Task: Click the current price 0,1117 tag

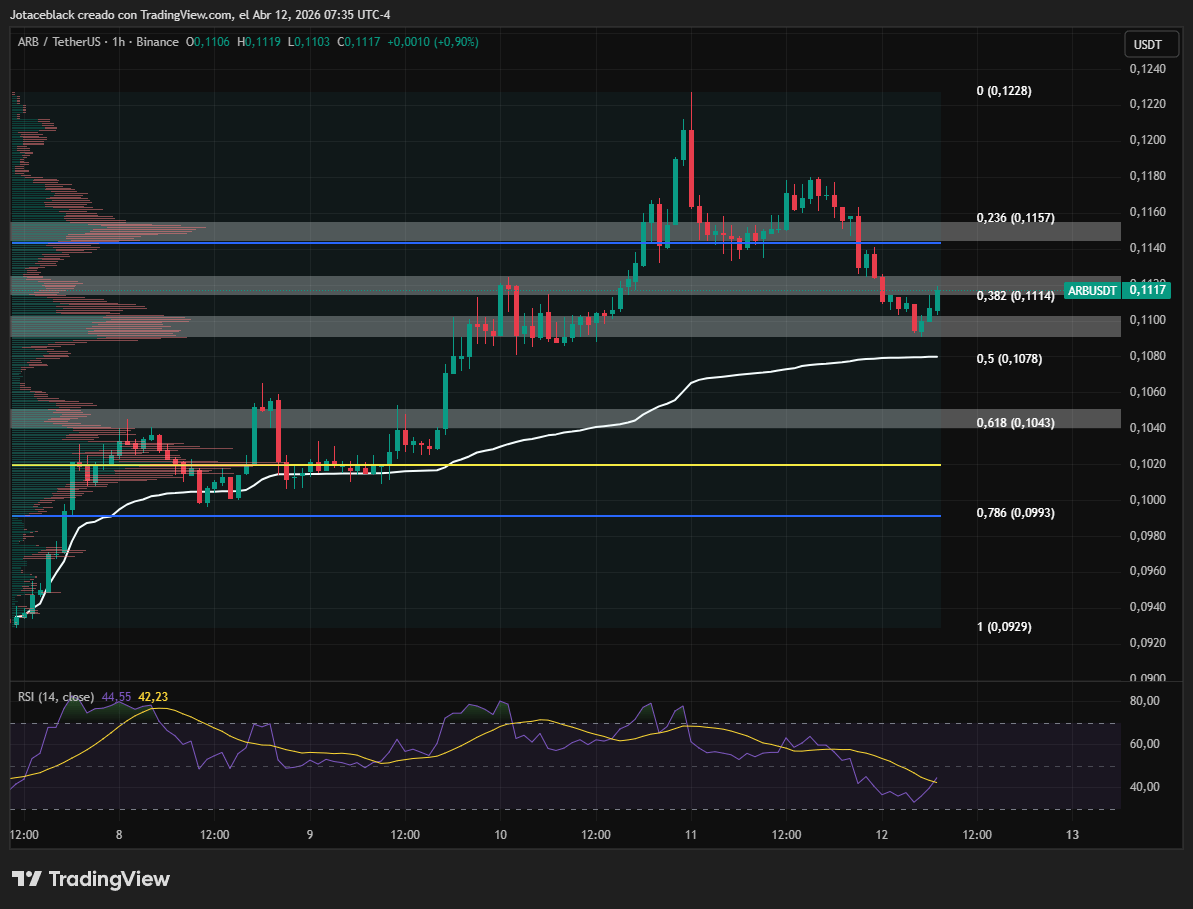Action: pos(1147,290)
